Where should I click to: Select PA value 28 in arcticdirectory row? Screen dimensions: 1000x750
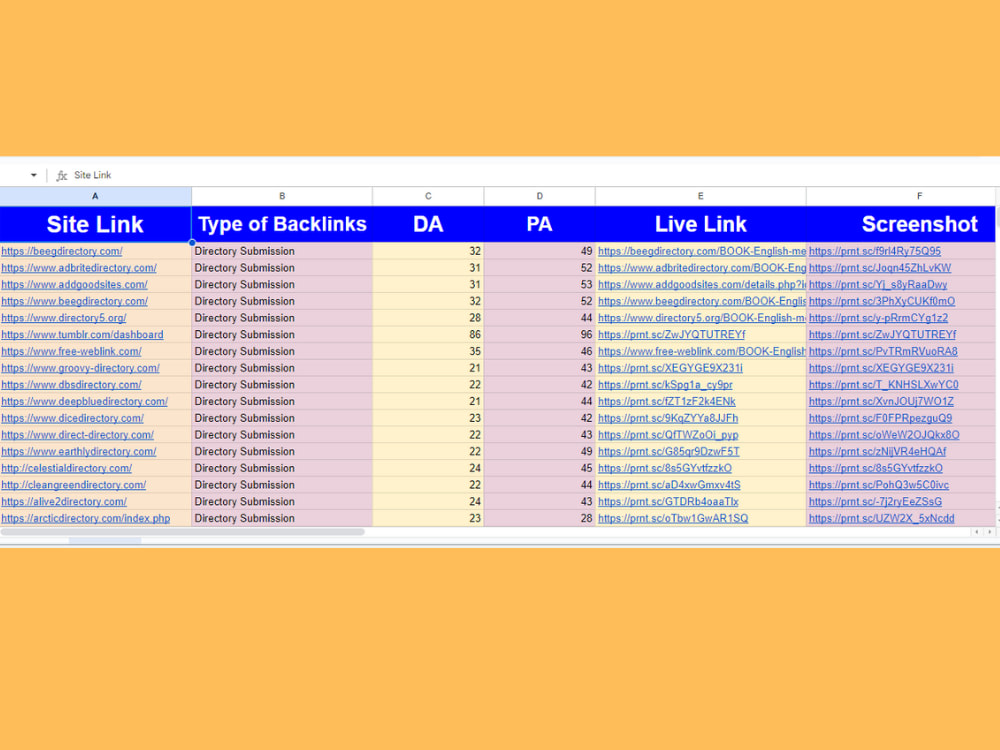click(540, 518)
